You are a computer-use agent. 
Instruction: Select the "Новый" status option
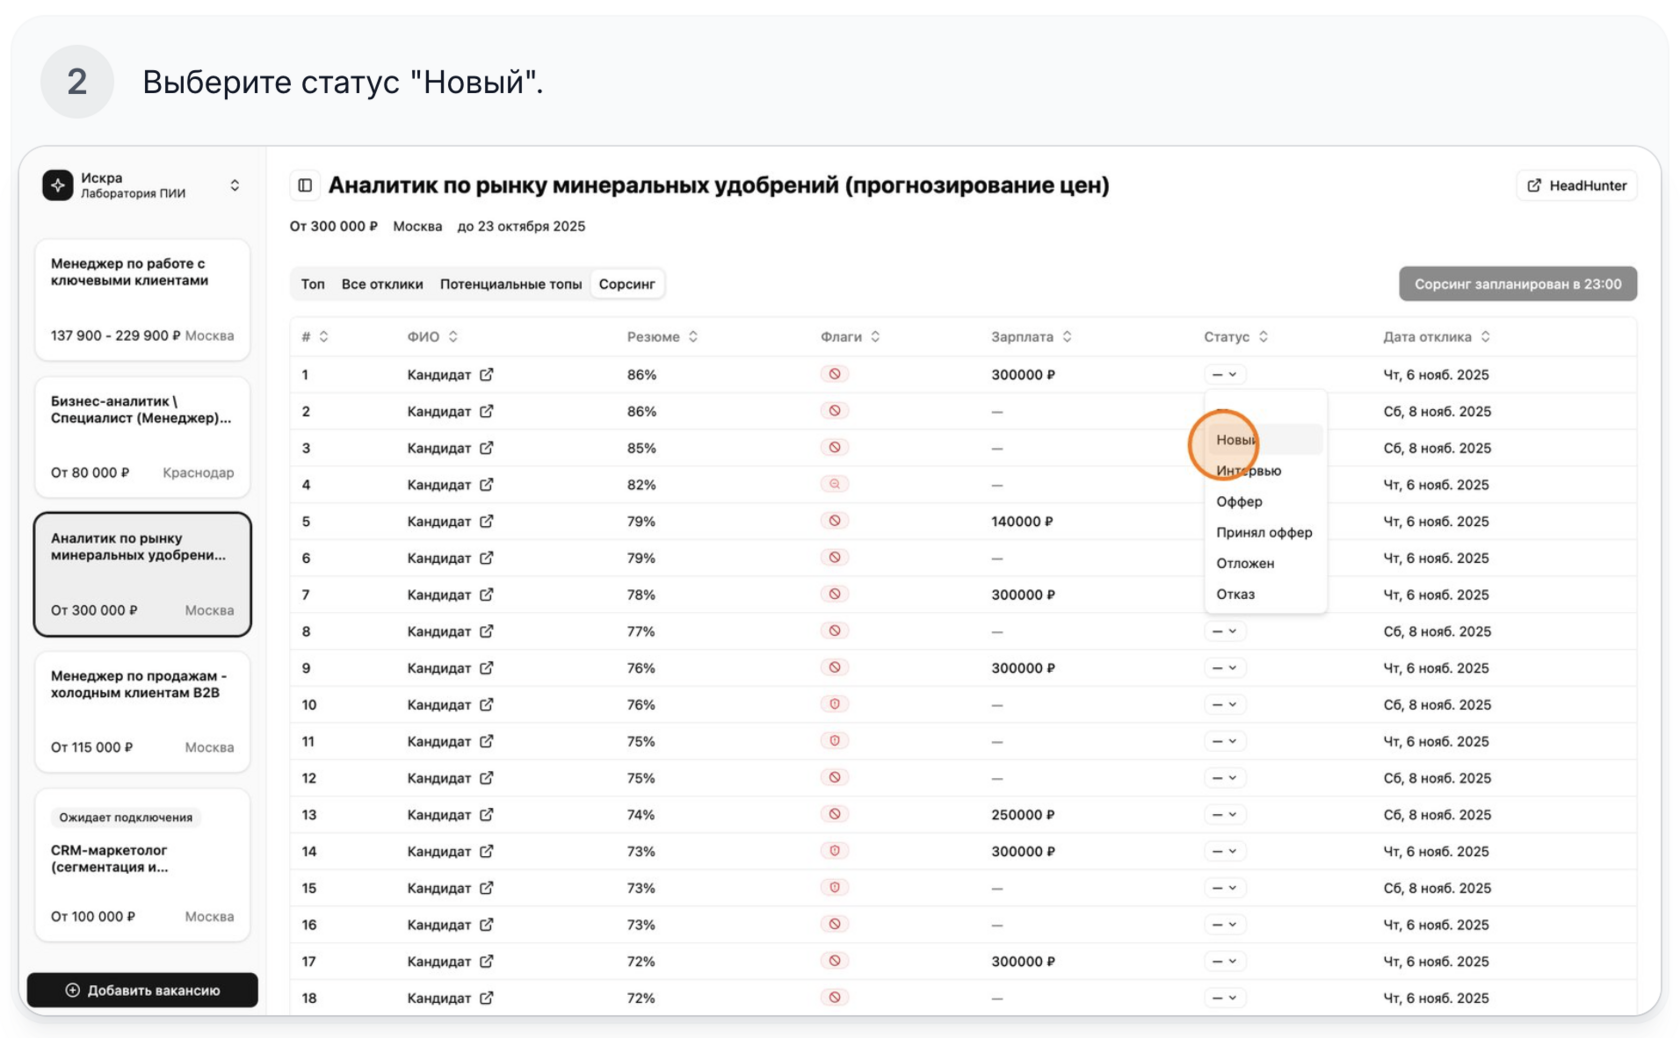pyautogui.click(x=1236, y=440)
